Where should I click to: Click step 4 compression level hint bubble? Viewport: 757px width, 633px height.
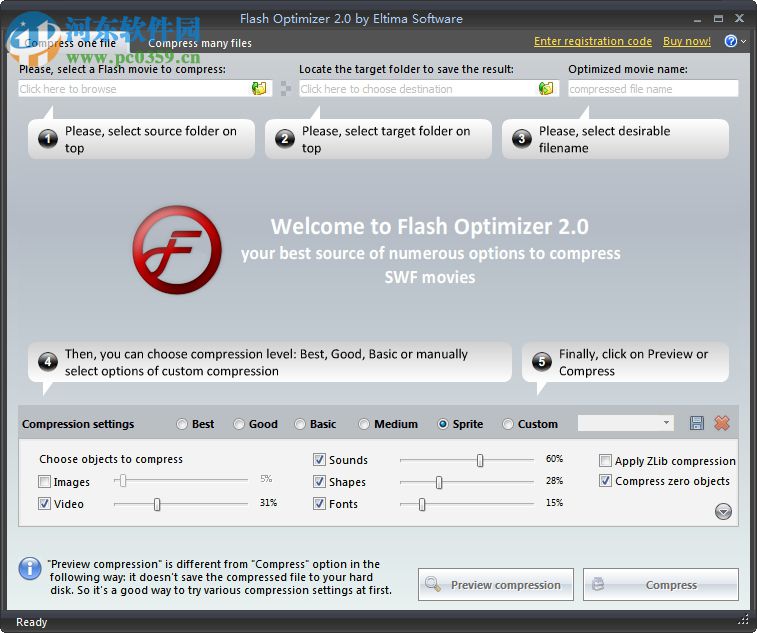(270, 362)
